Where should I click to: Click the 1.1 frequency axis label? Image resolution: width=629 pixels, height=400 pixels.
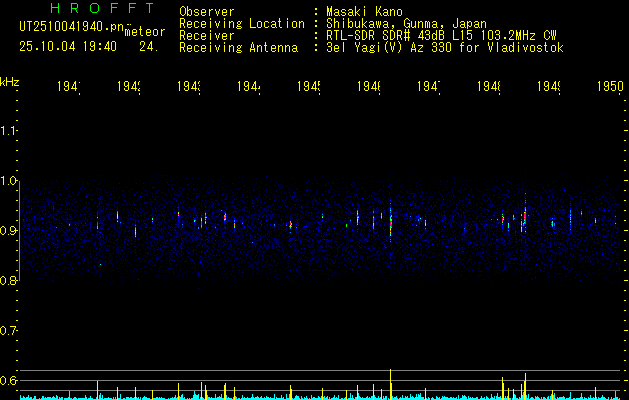pyautogui.click(x=9, y=130)
